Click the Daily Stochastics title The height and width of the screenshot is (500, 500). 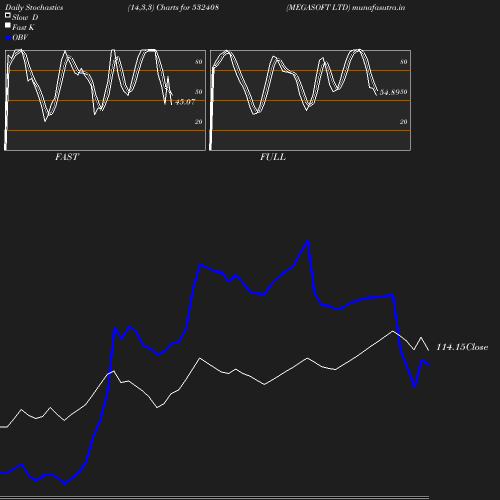[x=34, y=7]
